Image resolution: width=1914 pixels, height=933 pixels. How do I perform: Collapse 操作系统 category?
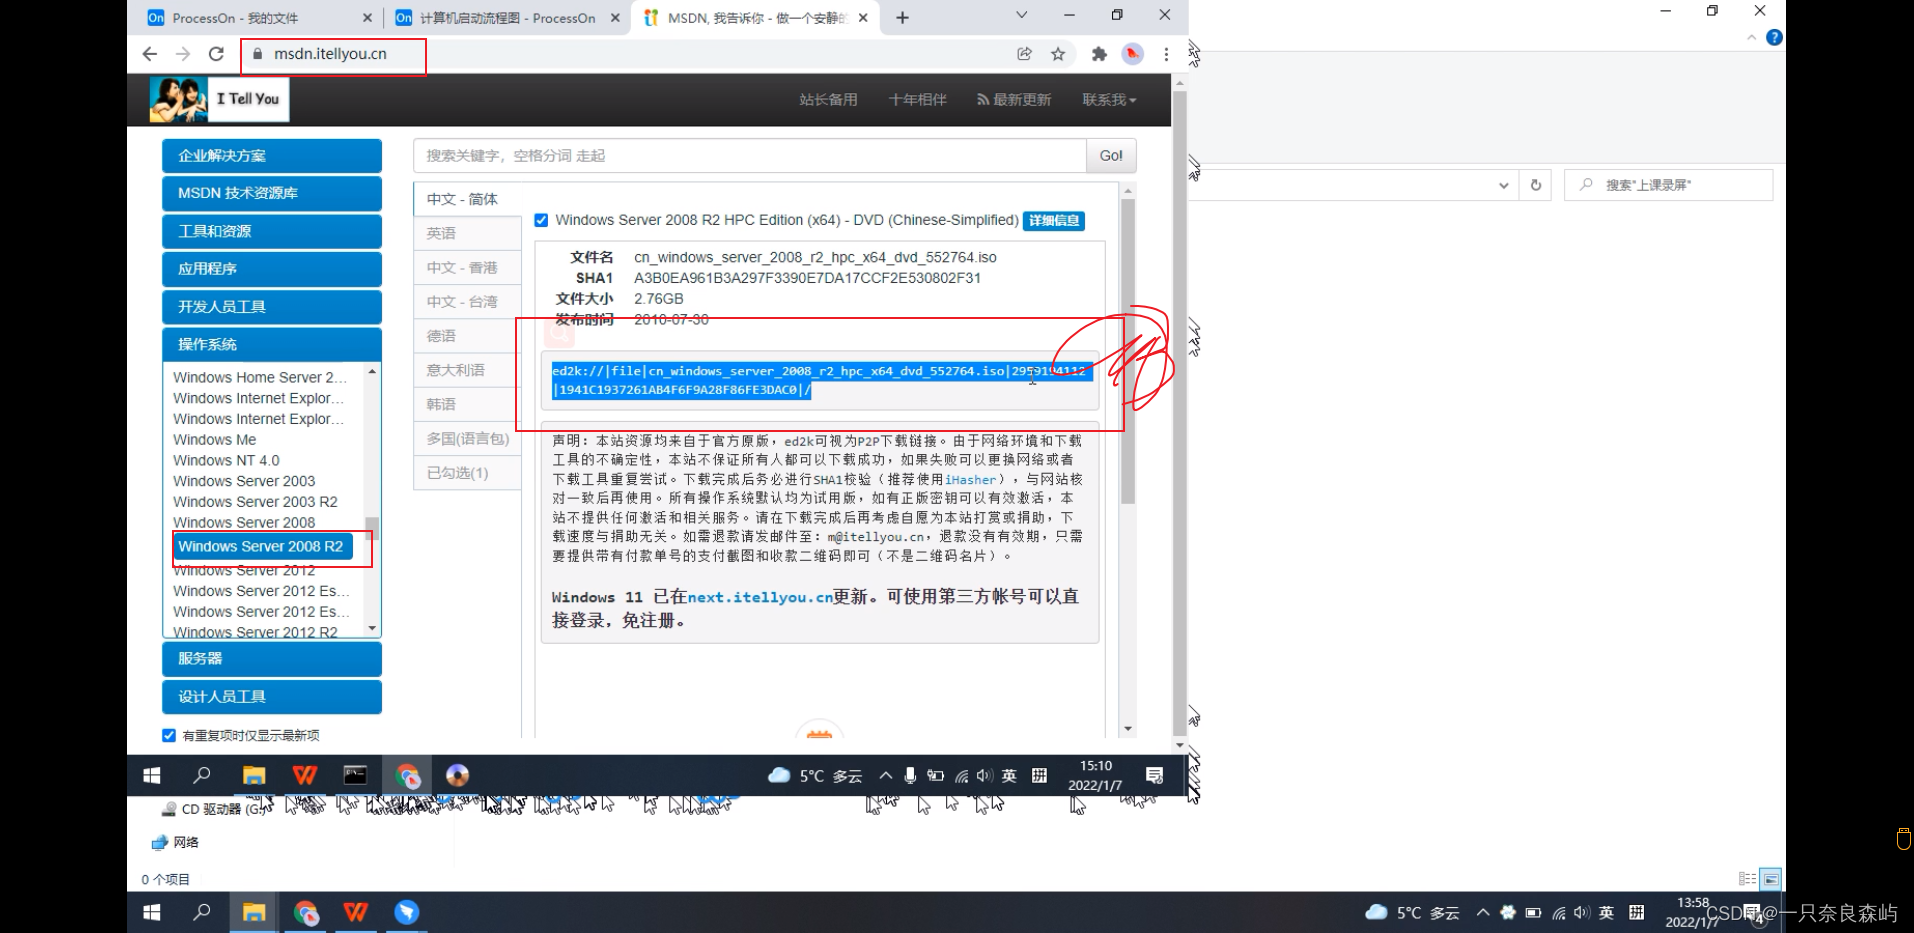point(272,344)
